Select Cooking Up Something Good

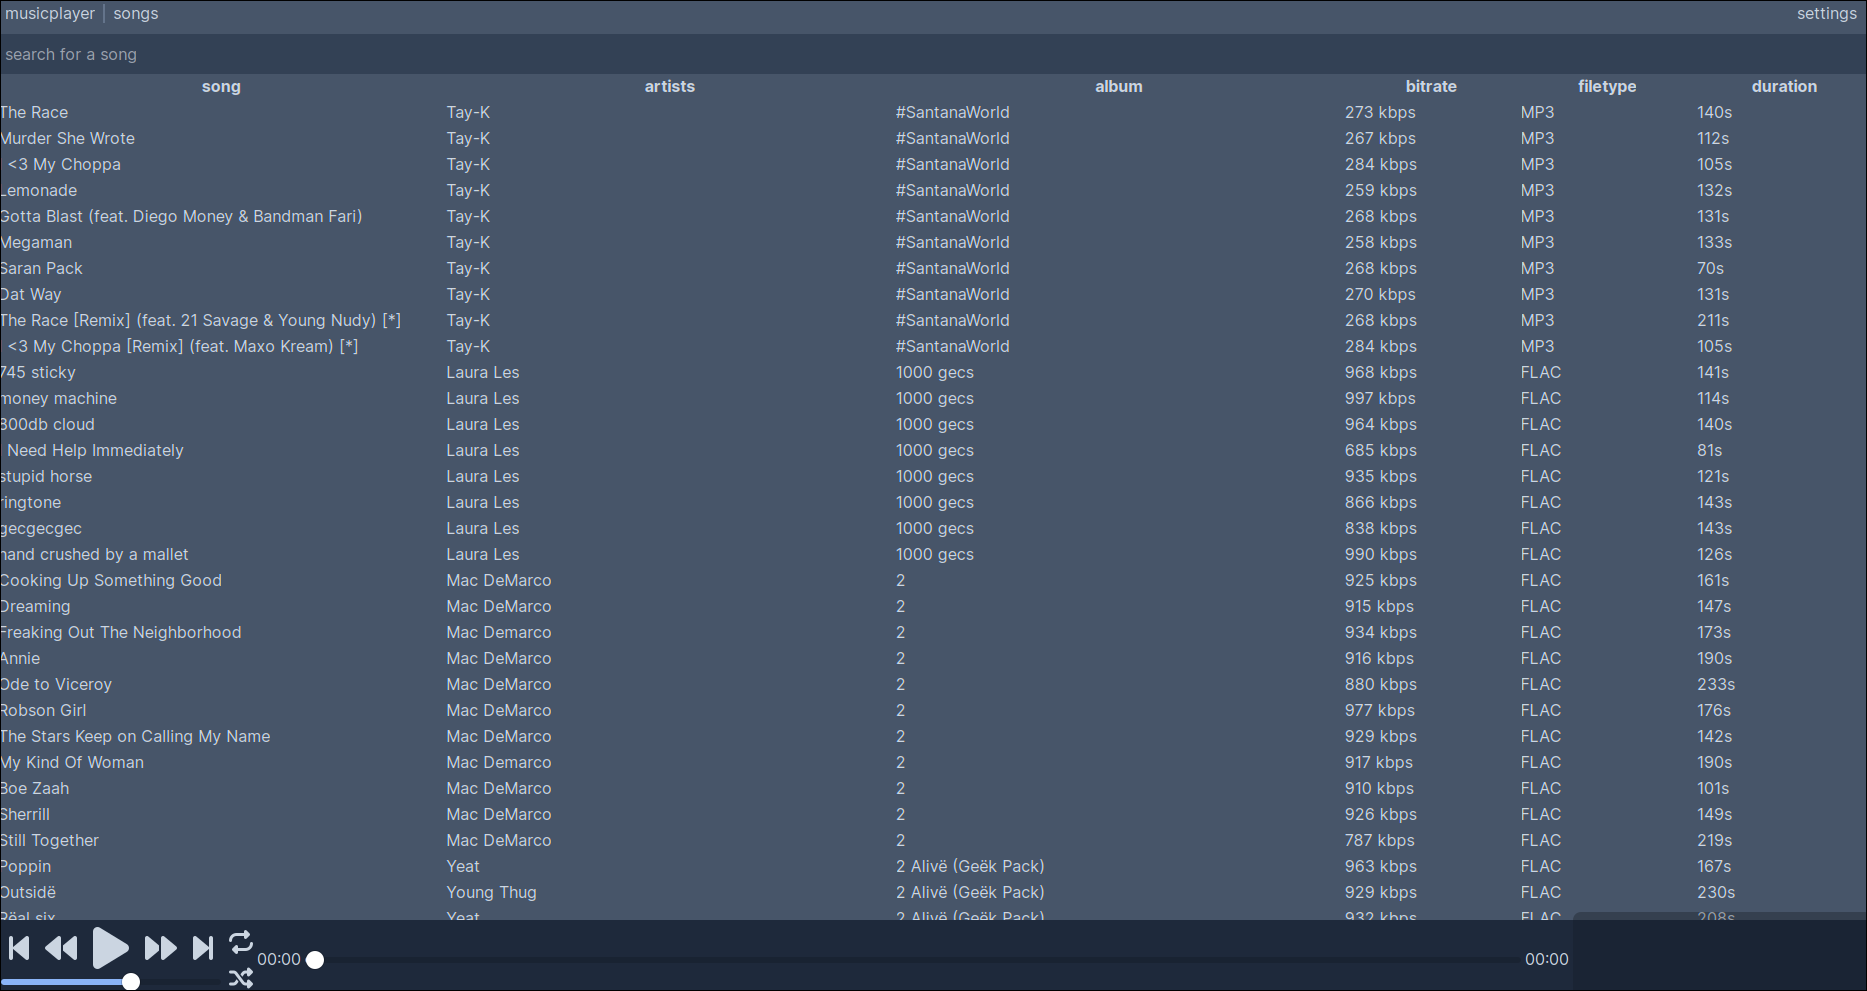[111, 581]
